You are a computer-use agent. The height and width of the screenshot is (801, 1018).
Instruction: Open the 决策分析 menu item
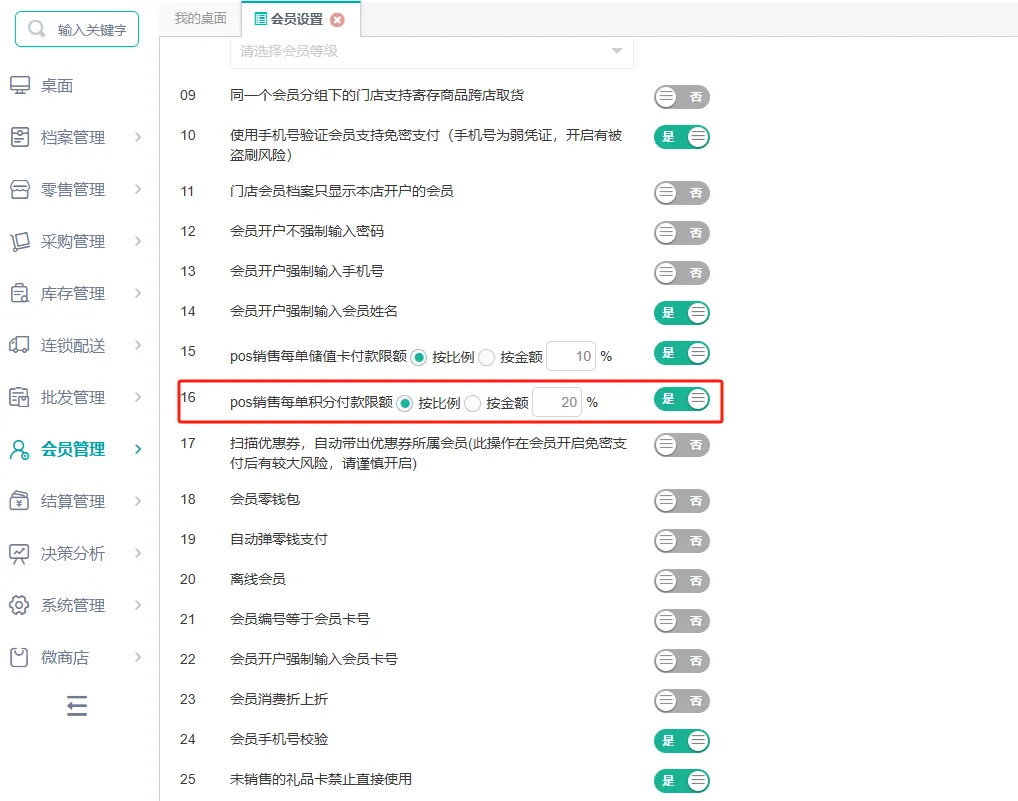click(73, 554)
